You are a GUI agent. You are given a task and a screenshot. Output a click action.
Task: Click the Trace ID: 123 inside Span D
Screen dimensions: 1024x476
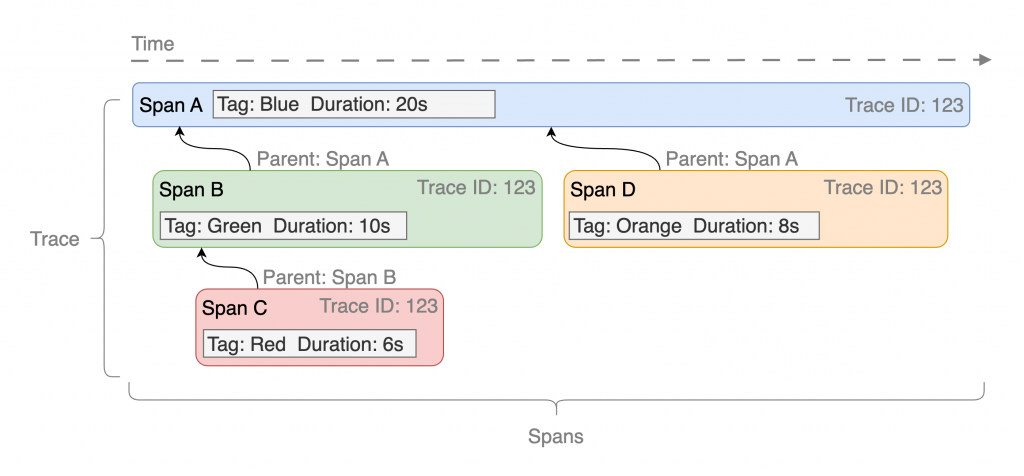pyautogui.click(x=883, y=188)
